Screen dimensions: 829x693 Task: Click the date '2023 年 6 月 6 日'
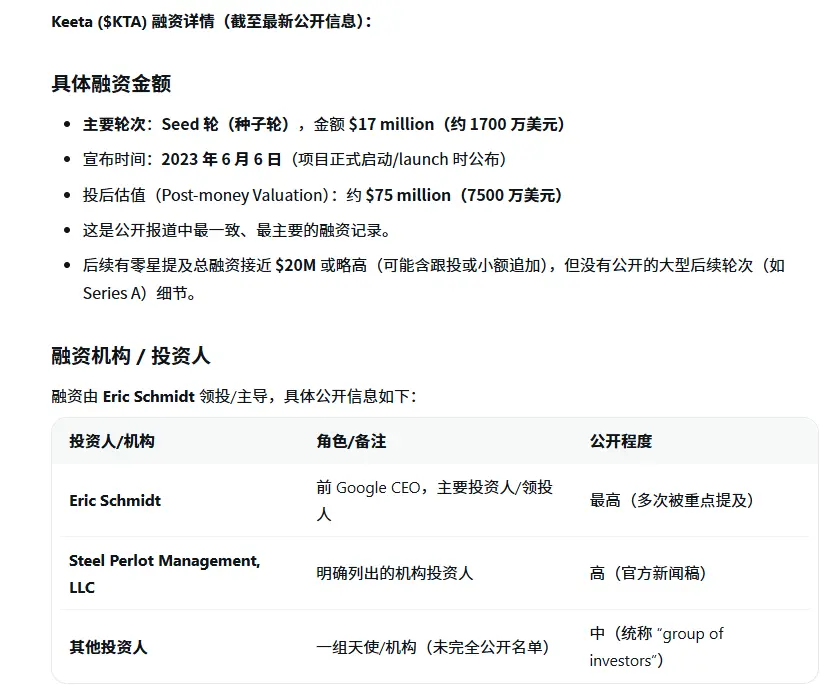click(221, 159)
